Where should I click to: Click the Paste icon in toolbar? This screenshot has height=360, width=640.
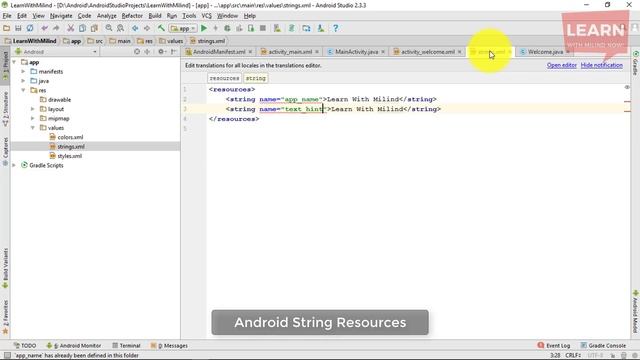(94, 28)
